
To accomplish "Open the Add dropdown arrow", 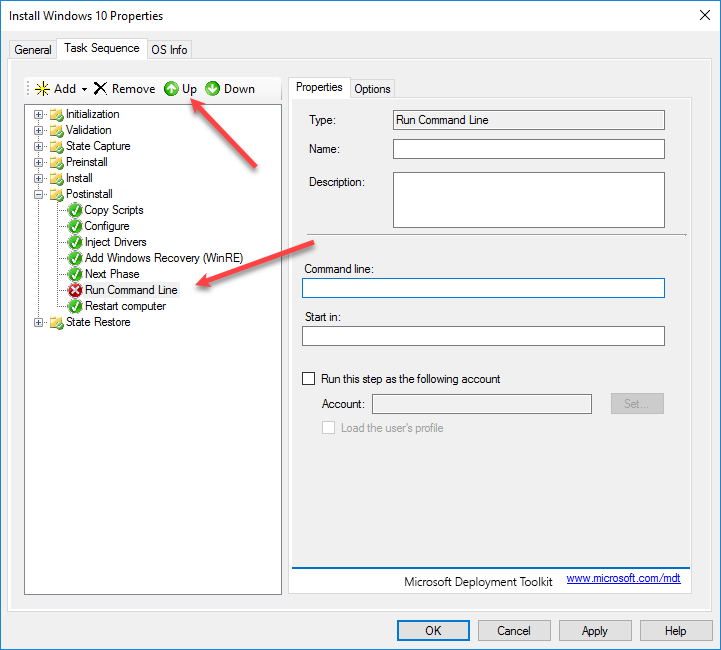I will tap(84, 89).
